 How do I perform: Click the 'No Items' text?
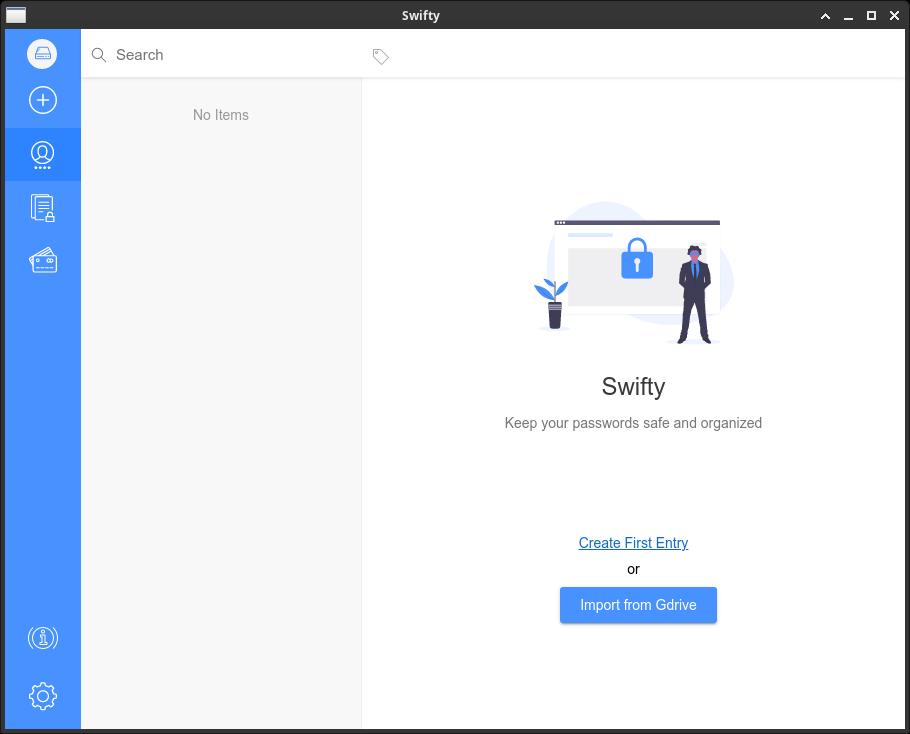221,115
